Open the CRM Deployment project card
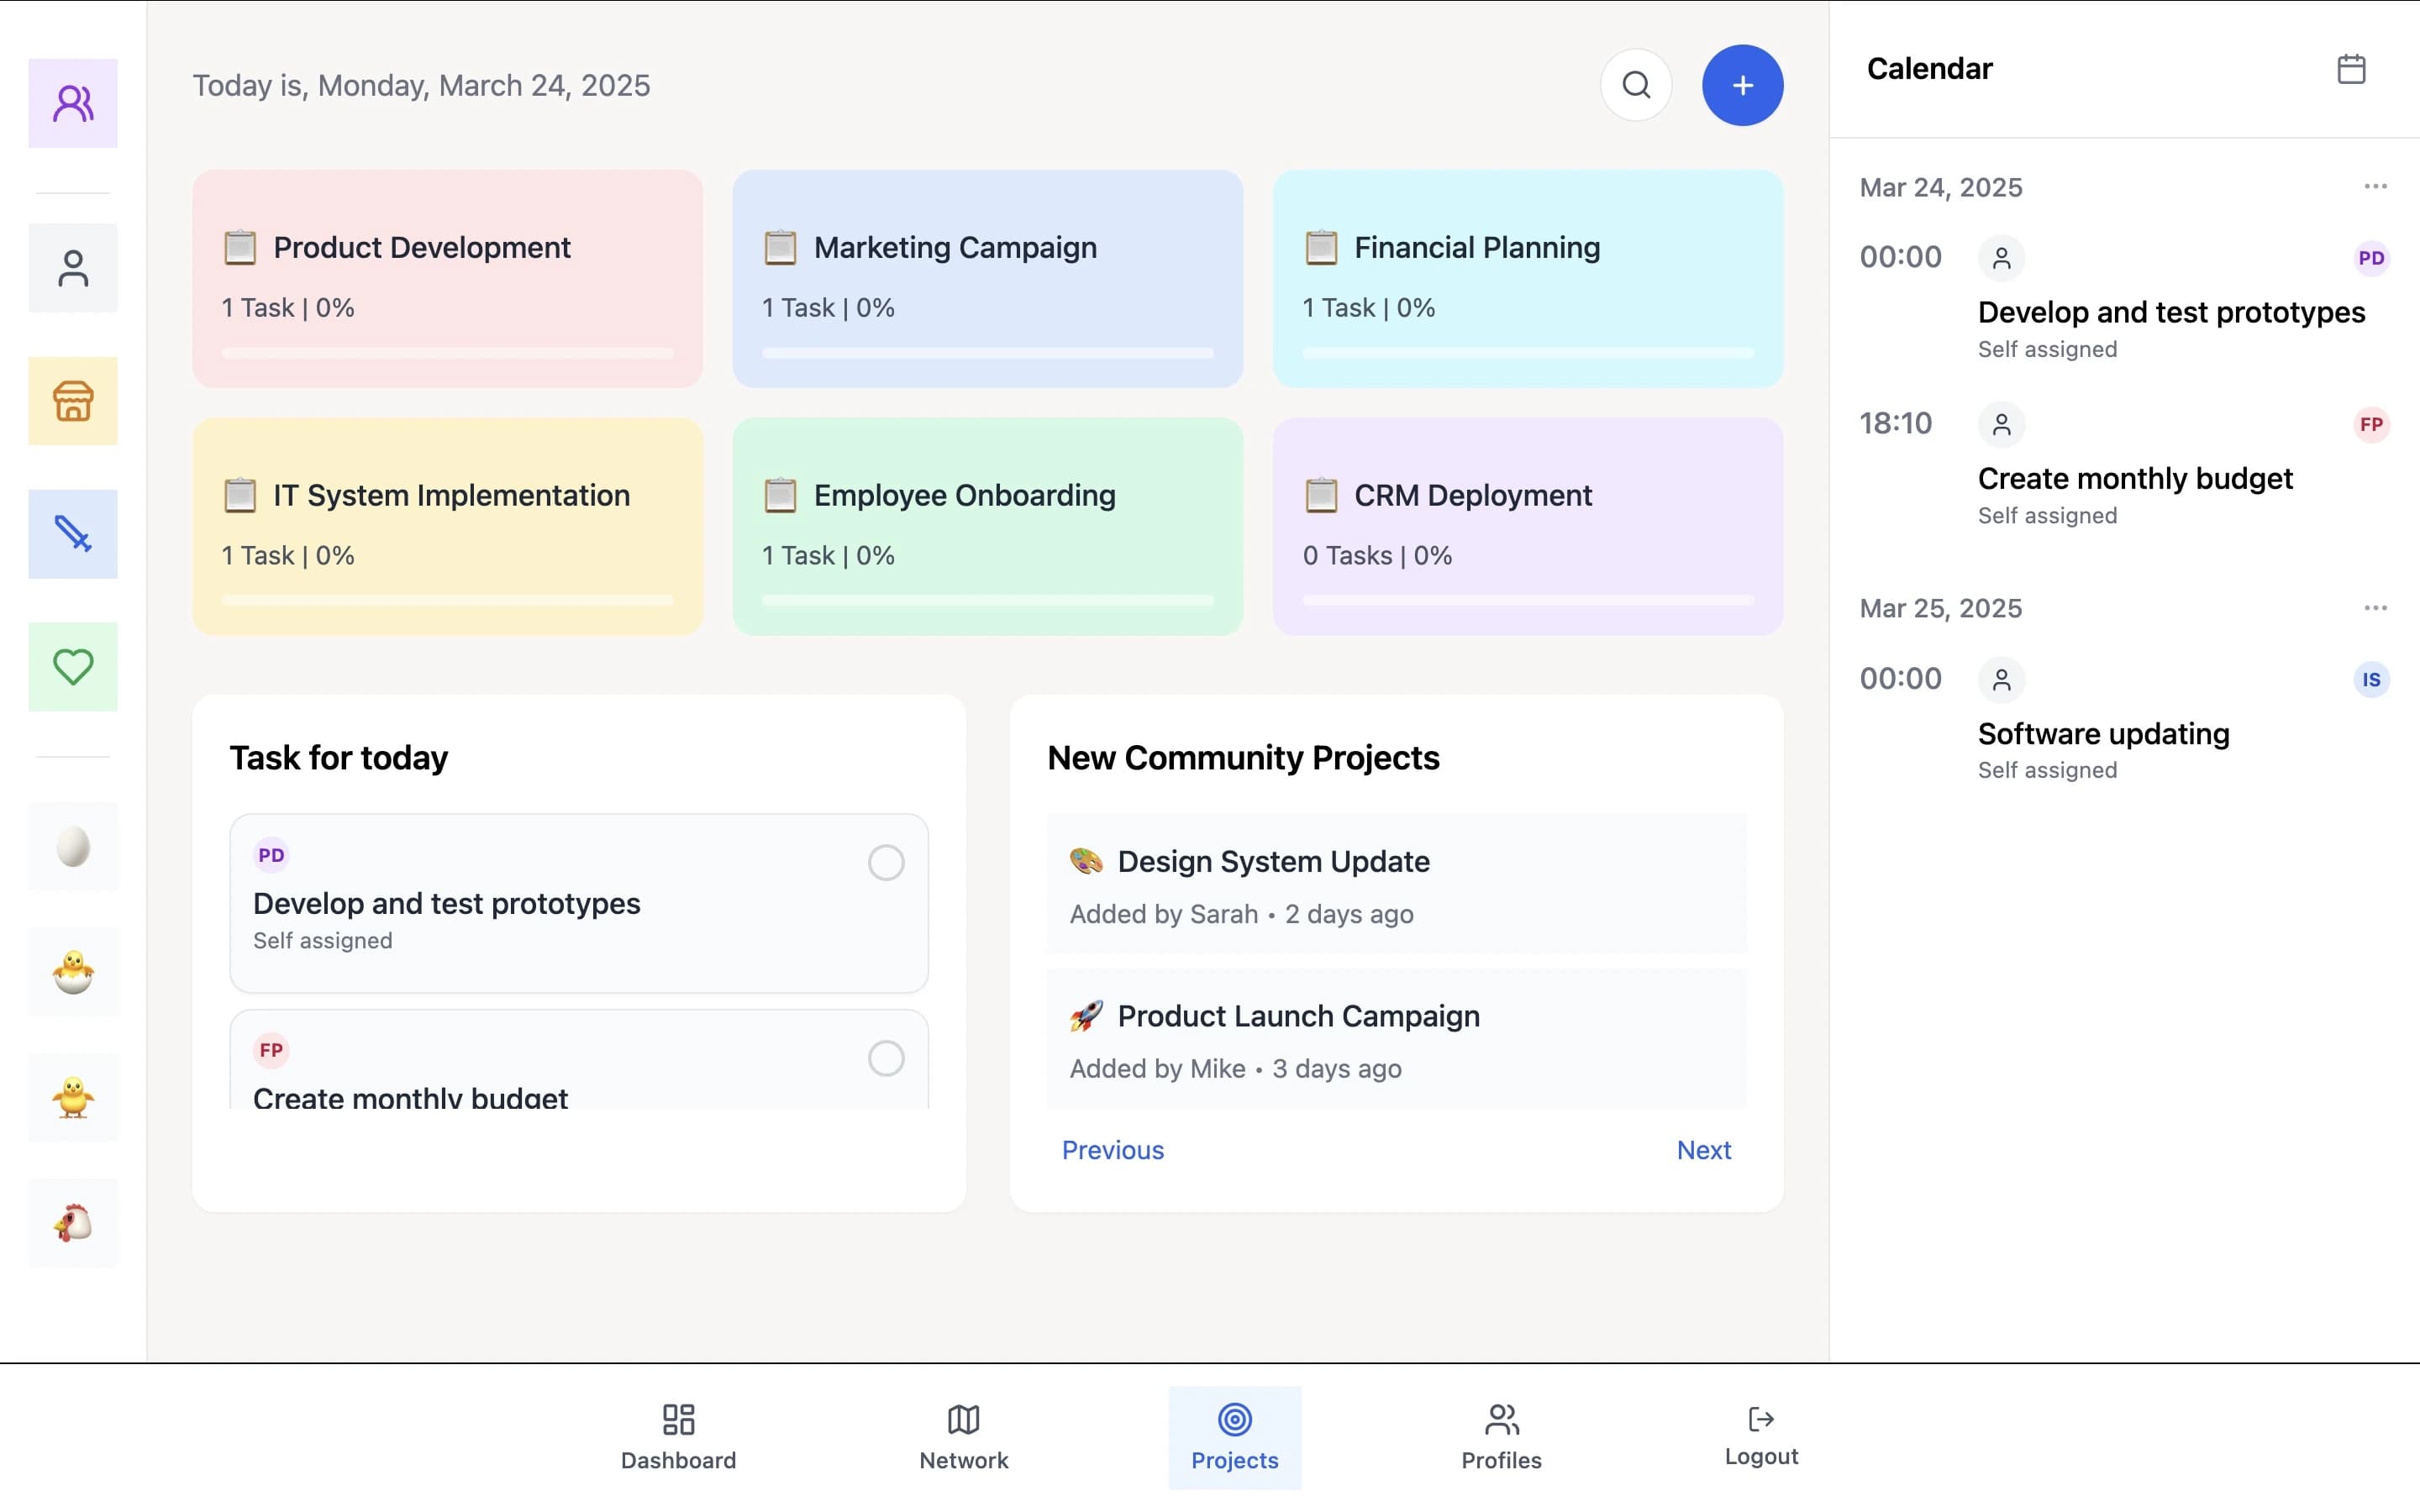Screen dimensions: 2420x1512 point(1528,526)
